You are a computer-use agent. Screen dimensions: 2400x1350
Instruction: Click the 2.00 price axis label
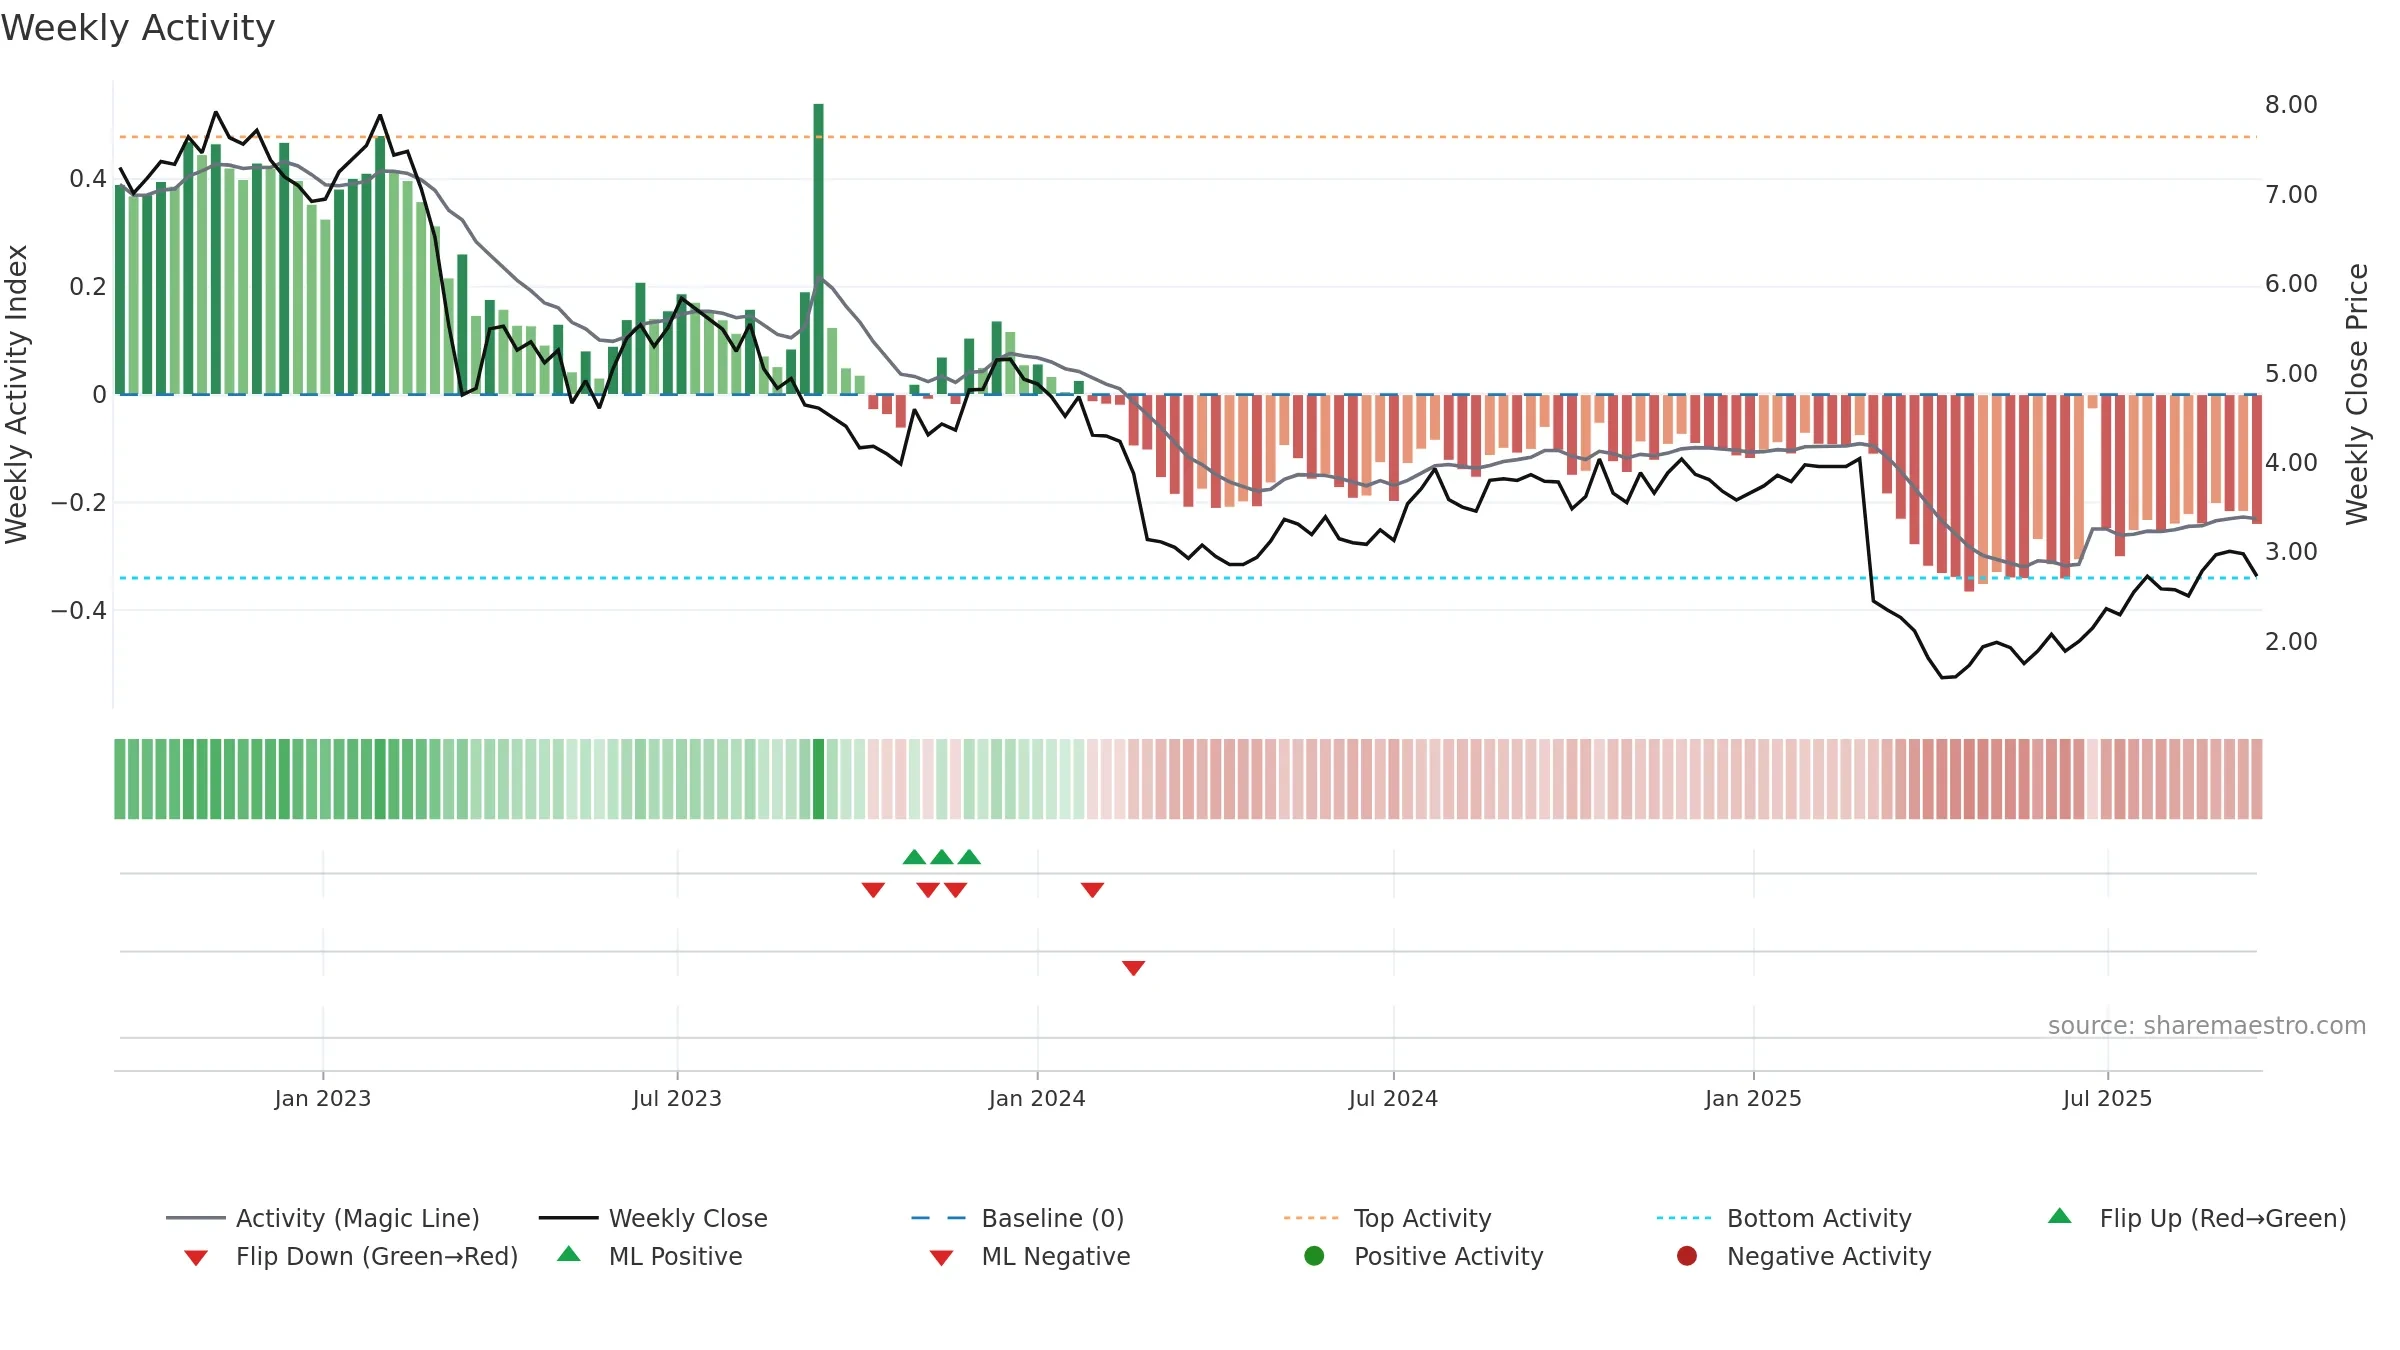2291,642
